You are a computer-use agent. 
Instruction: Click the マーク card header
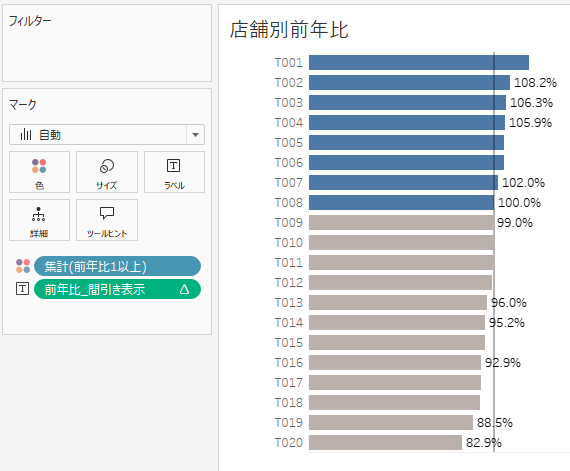point(23,105)
